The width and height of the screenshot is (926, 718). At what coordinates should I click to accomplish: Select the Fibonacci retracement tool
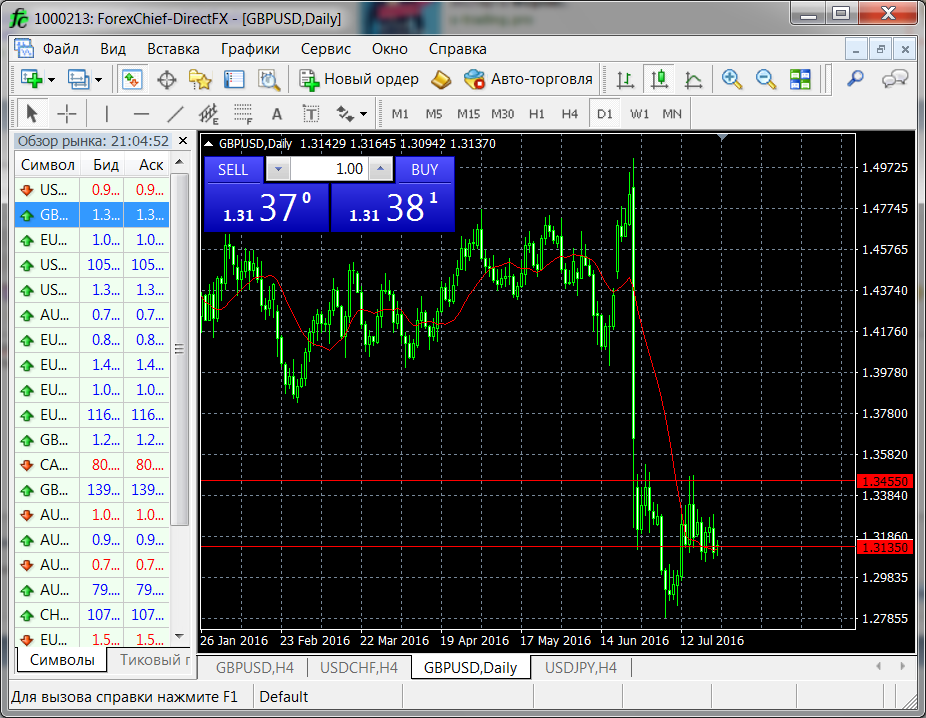243,113
